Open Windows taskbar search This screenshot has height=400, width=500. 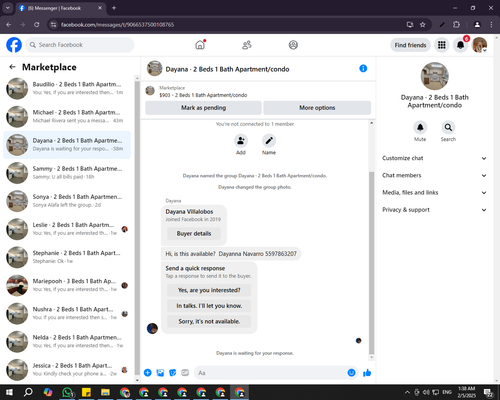(x=28, y=392)
